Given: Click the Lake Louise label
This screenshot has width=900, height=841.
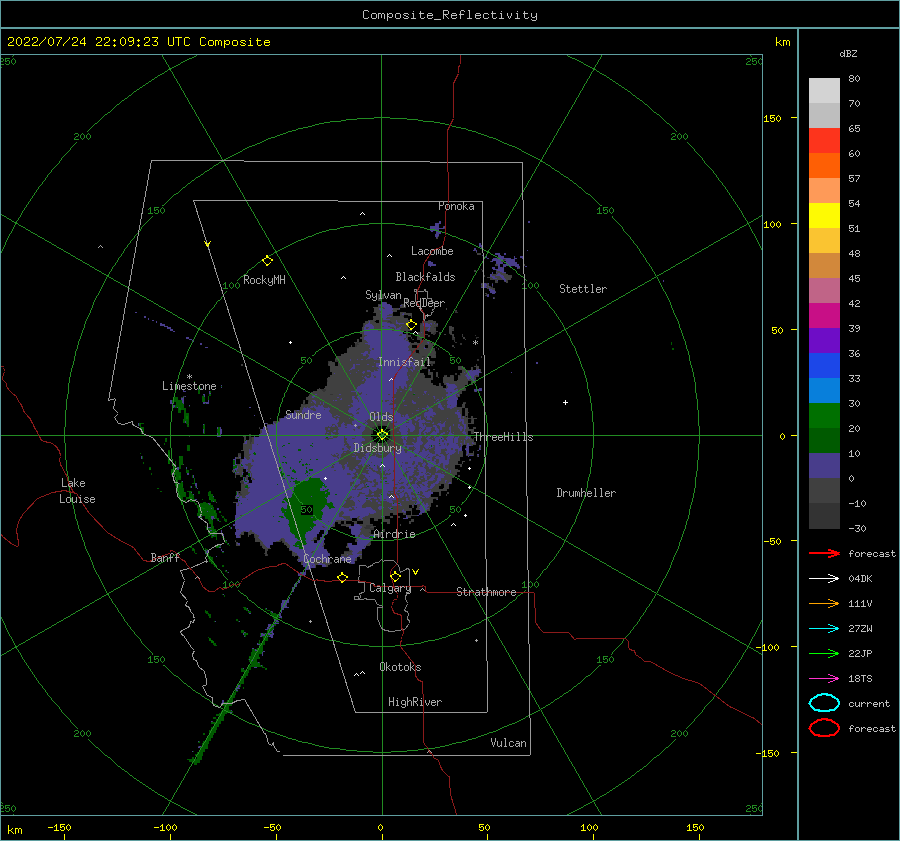Looking at the screenshot, I should [x=77, y=491].
